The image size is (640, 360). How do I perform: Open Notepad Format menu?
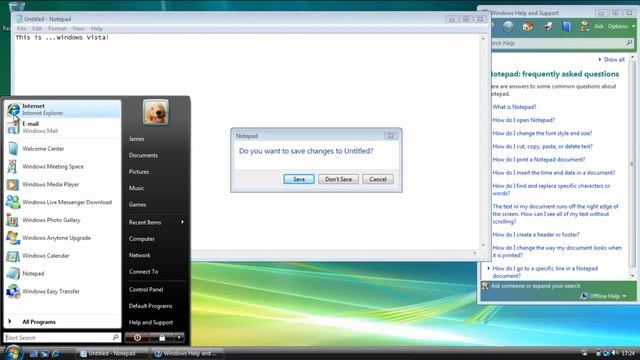57,29
